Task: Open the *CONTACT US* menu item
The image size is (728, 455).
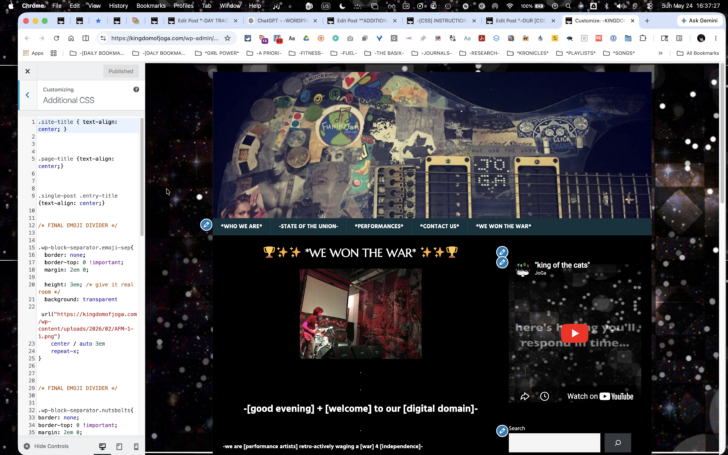Action: [x=439, y=226]
